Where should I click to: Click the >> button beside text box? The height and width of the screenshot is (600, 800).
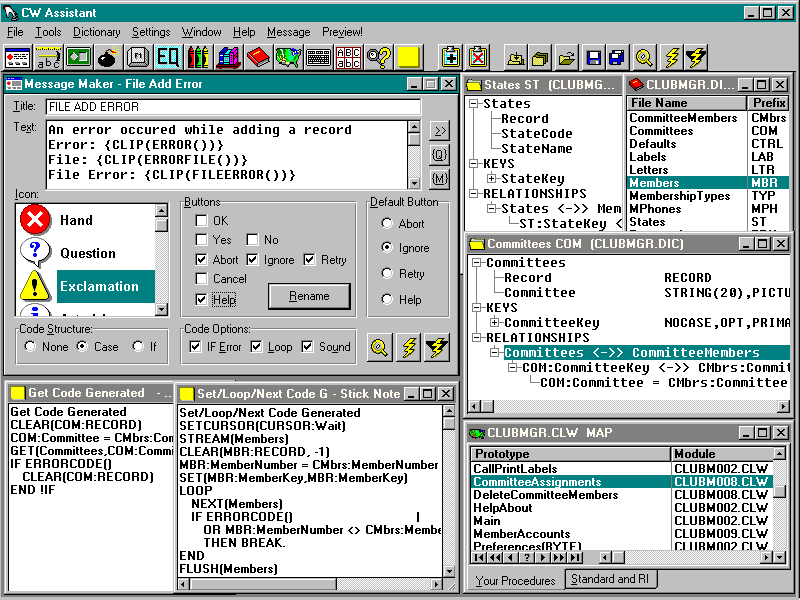point(439,131)
